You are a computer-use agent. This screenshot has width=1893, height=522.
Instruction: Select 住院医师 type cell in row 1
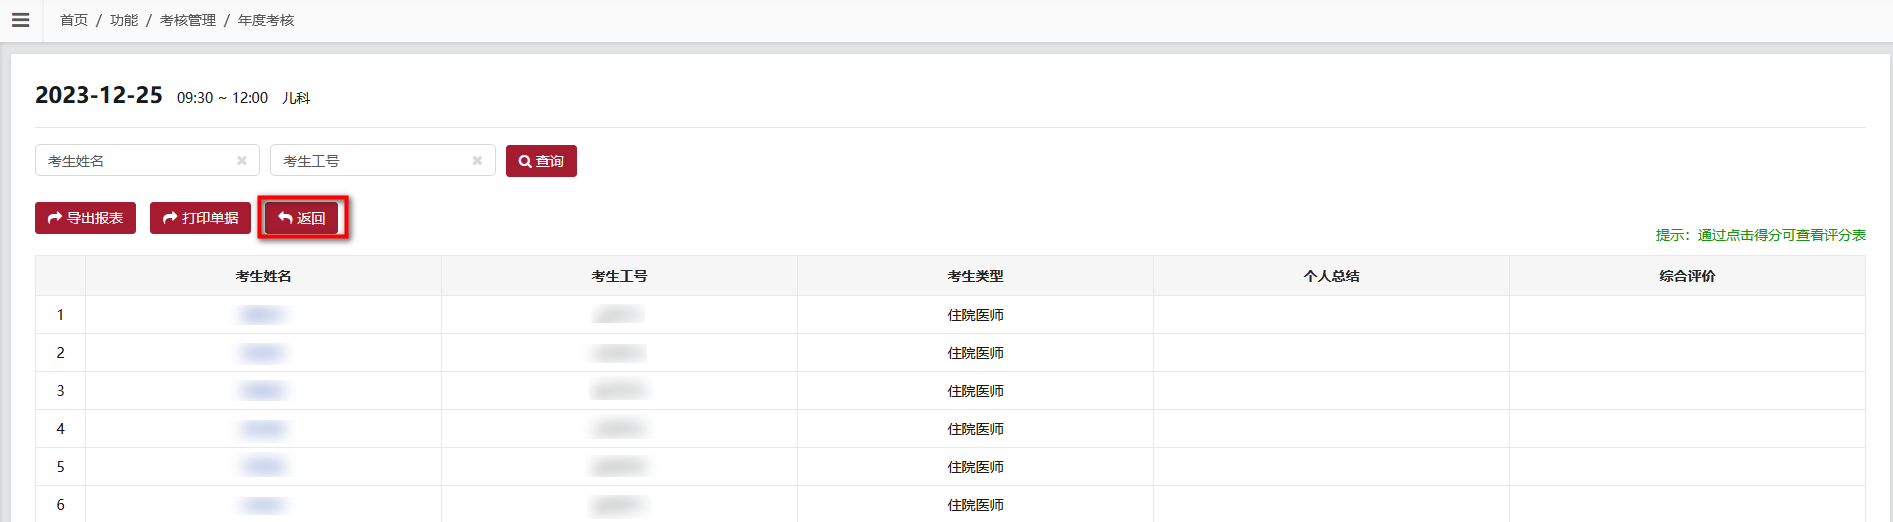point(975,315)
